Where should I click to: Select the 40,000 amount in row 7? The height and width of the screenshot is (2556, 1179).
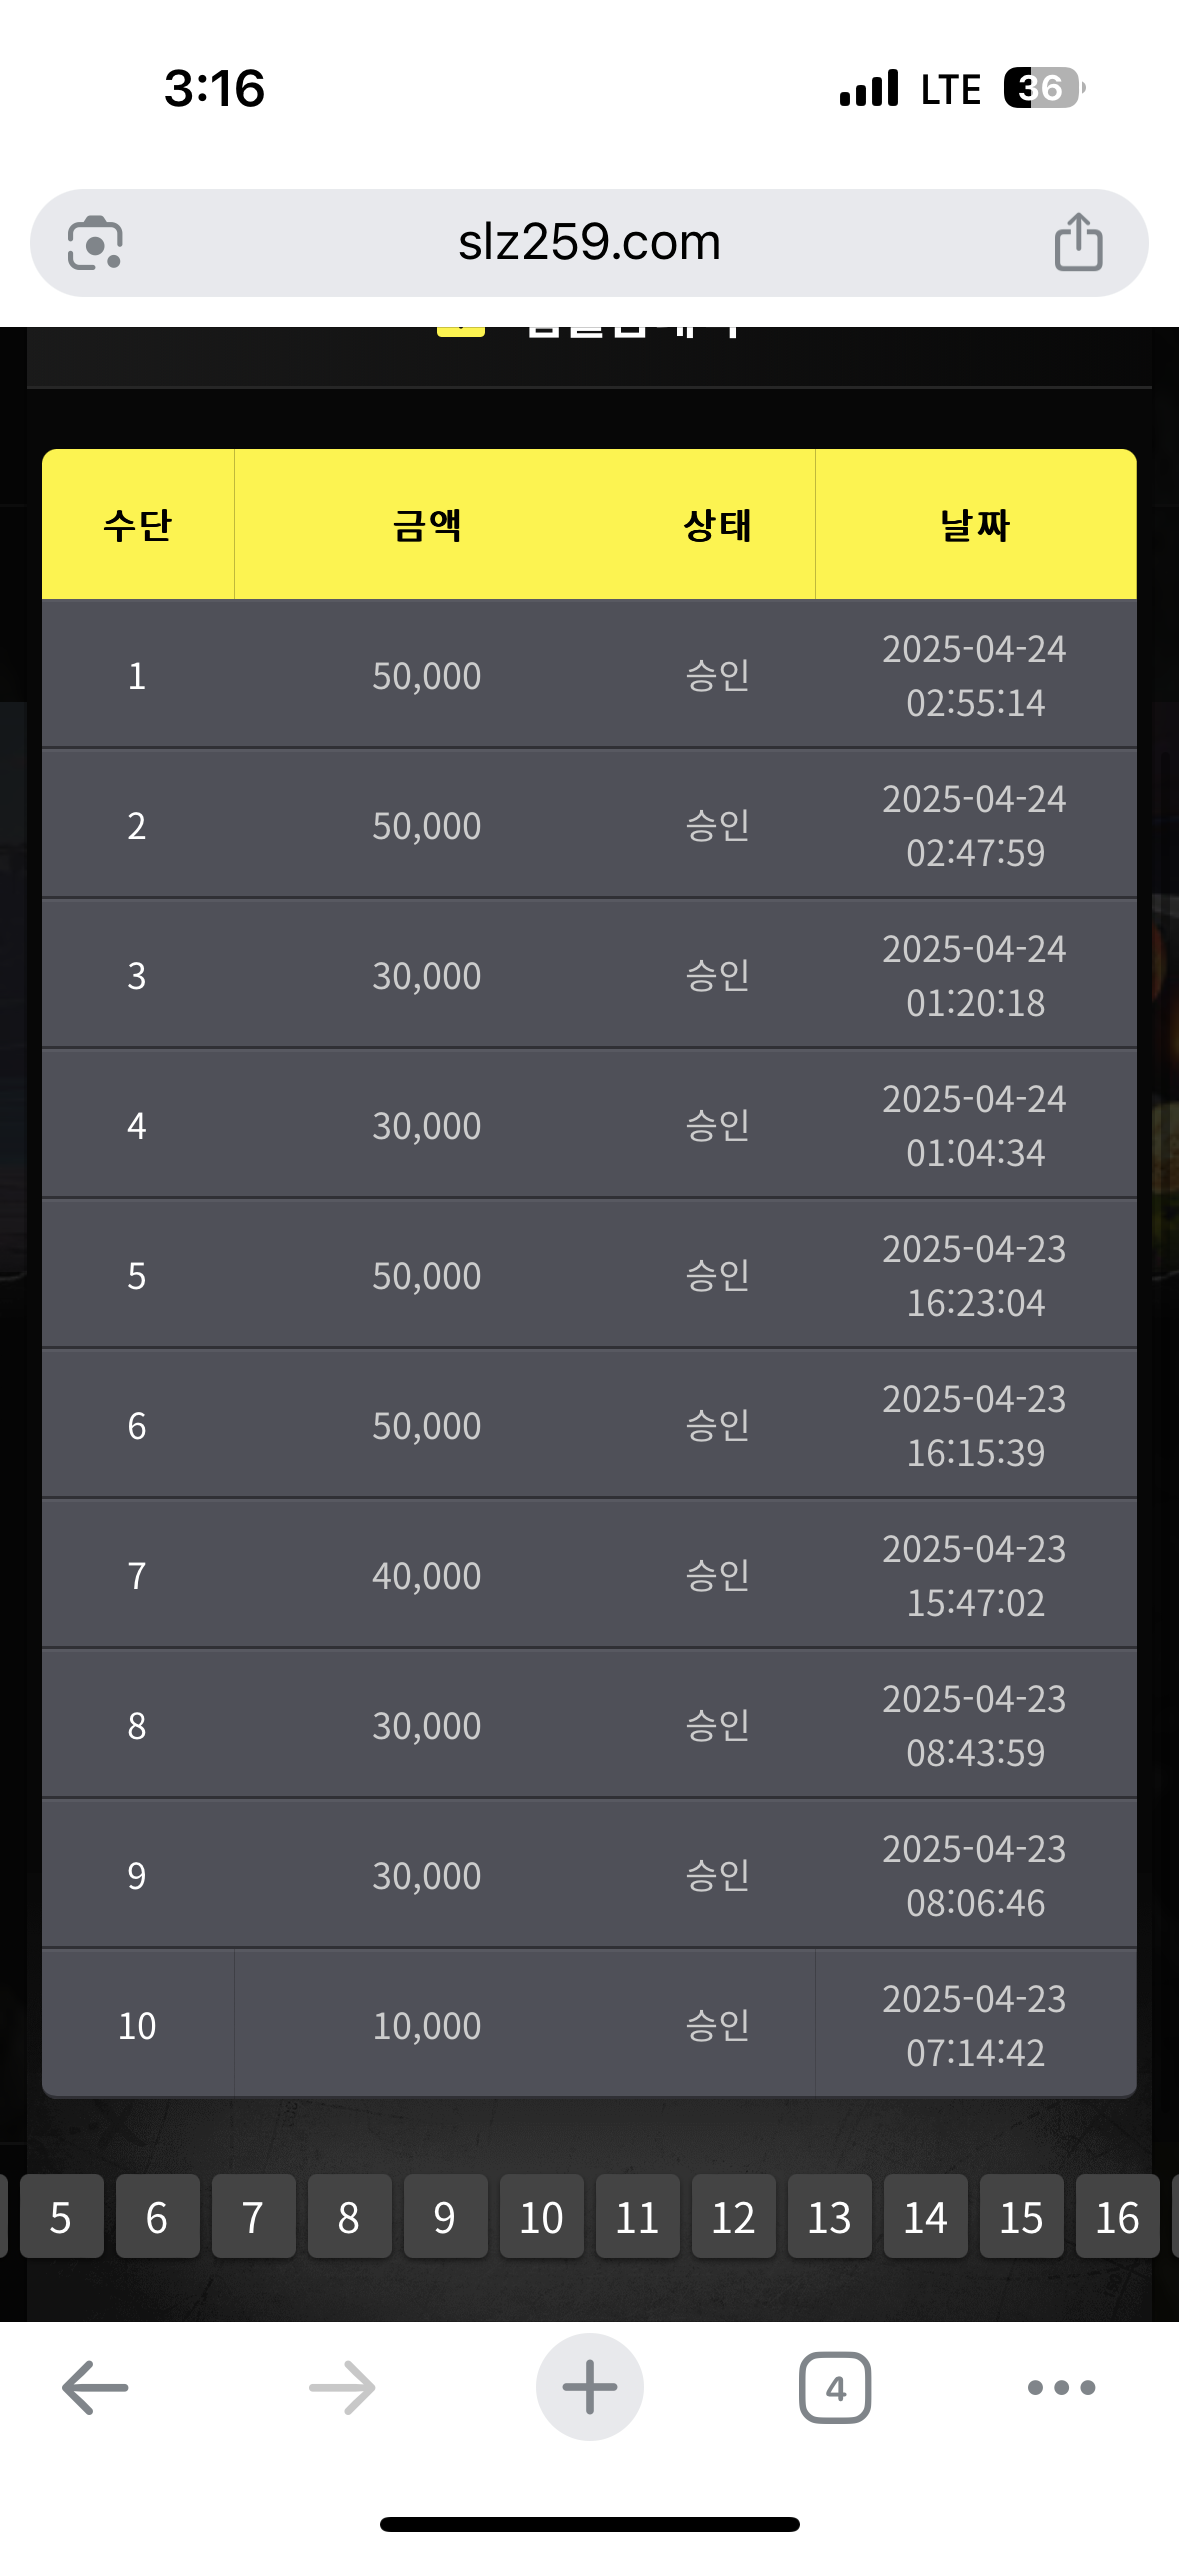427,1576
